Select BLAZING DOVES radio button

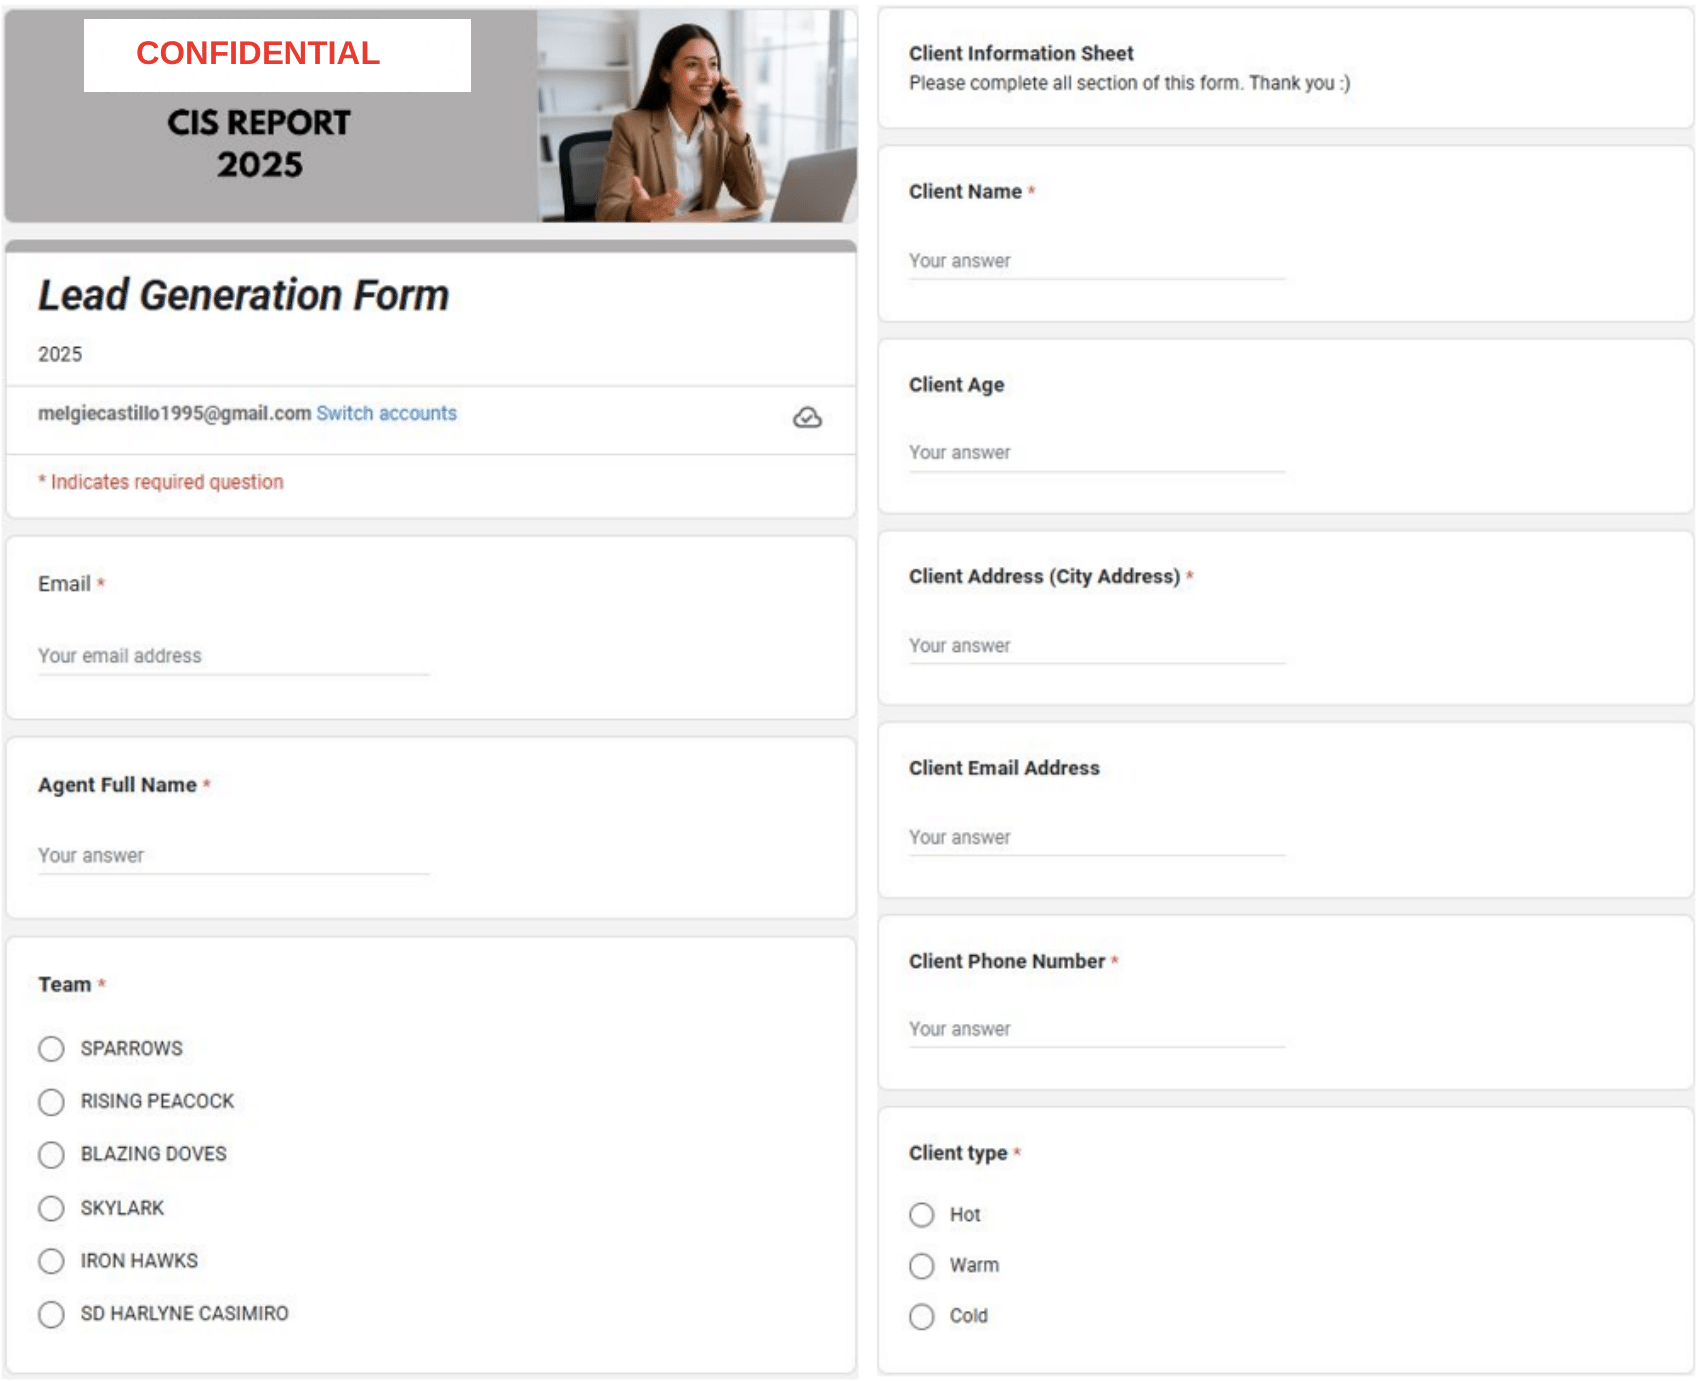coord(51,1155)
